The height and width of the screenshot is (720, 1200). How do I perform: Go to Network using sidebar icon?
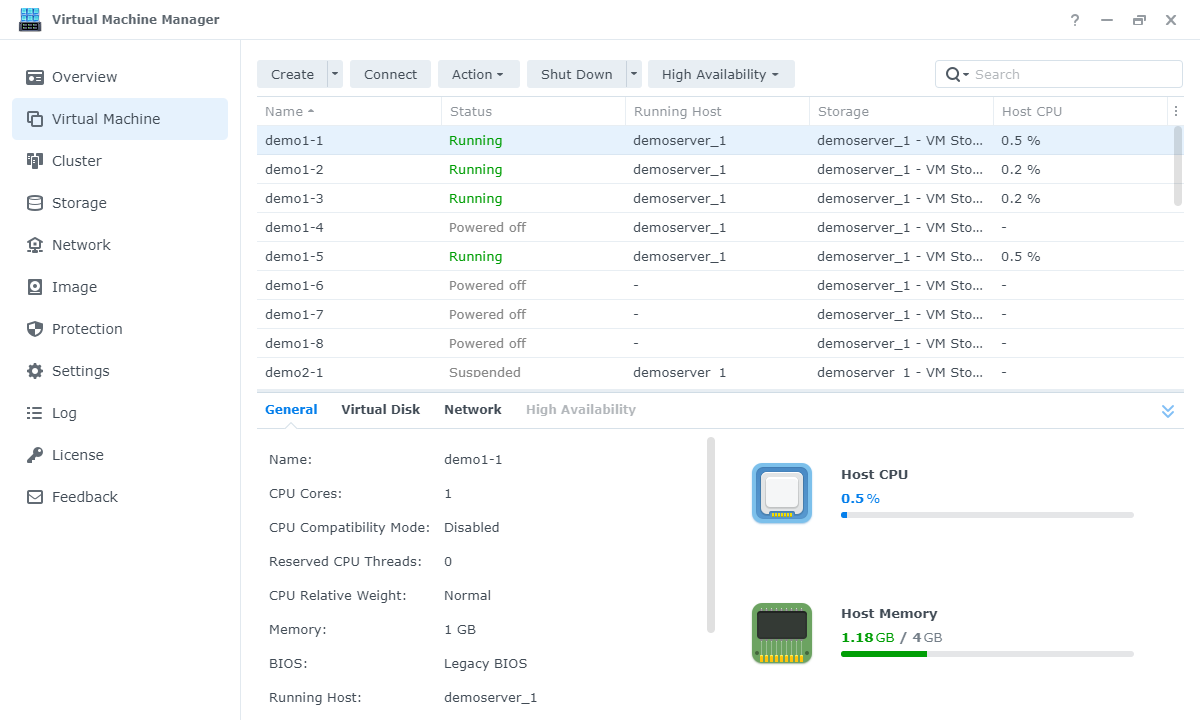pos(35,245)
